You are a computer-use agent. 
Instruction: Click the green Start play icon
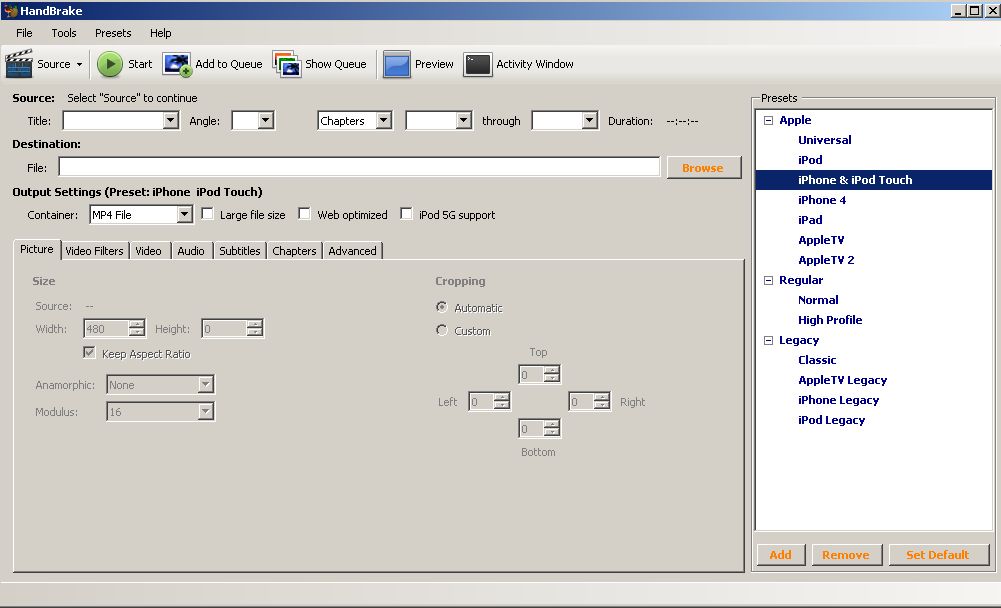point(110,64)
